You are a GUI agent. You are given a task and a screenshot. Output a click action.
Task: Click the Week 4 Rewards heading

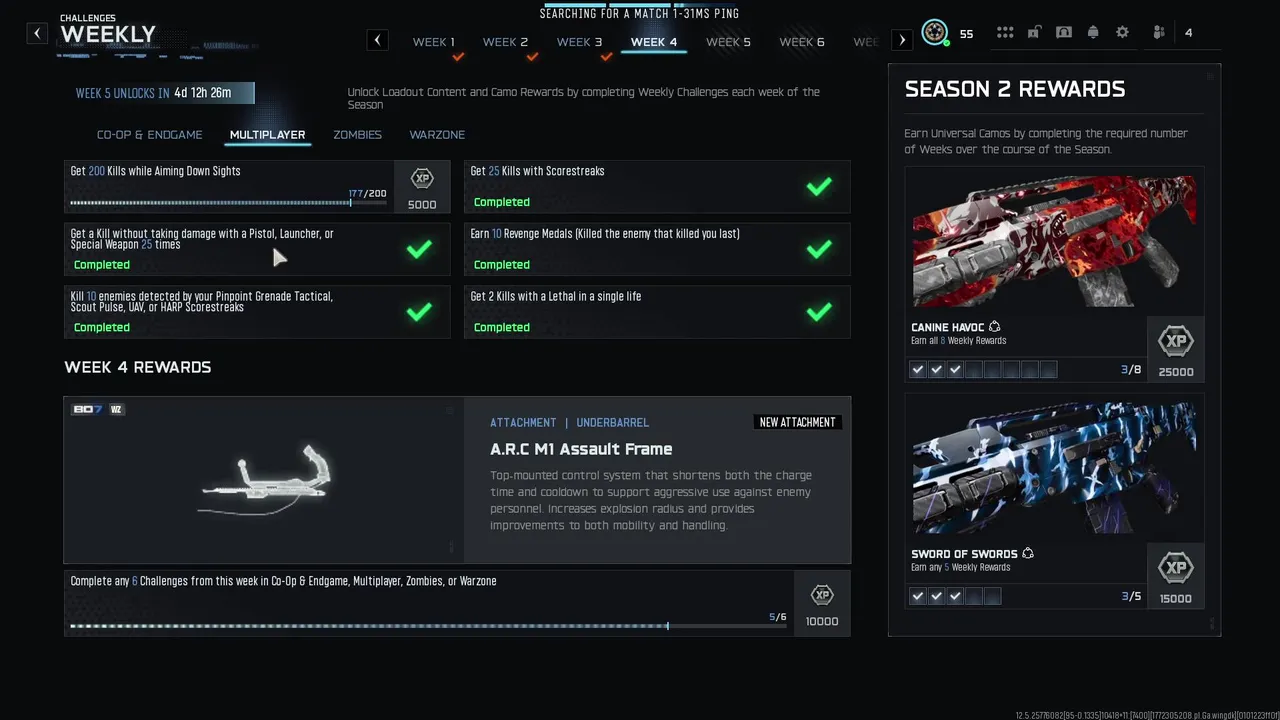[138, 367]
